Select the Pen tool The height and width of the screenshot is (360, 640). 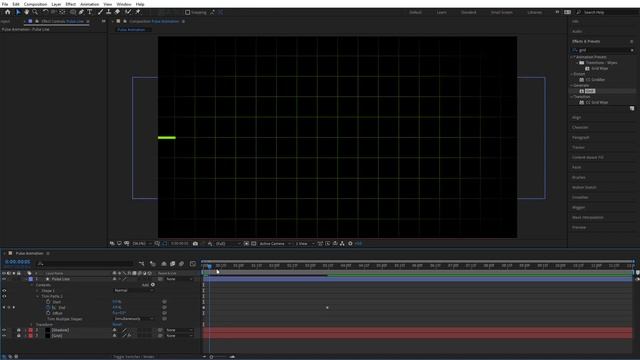pyautogui.click(x=81, y=12)
